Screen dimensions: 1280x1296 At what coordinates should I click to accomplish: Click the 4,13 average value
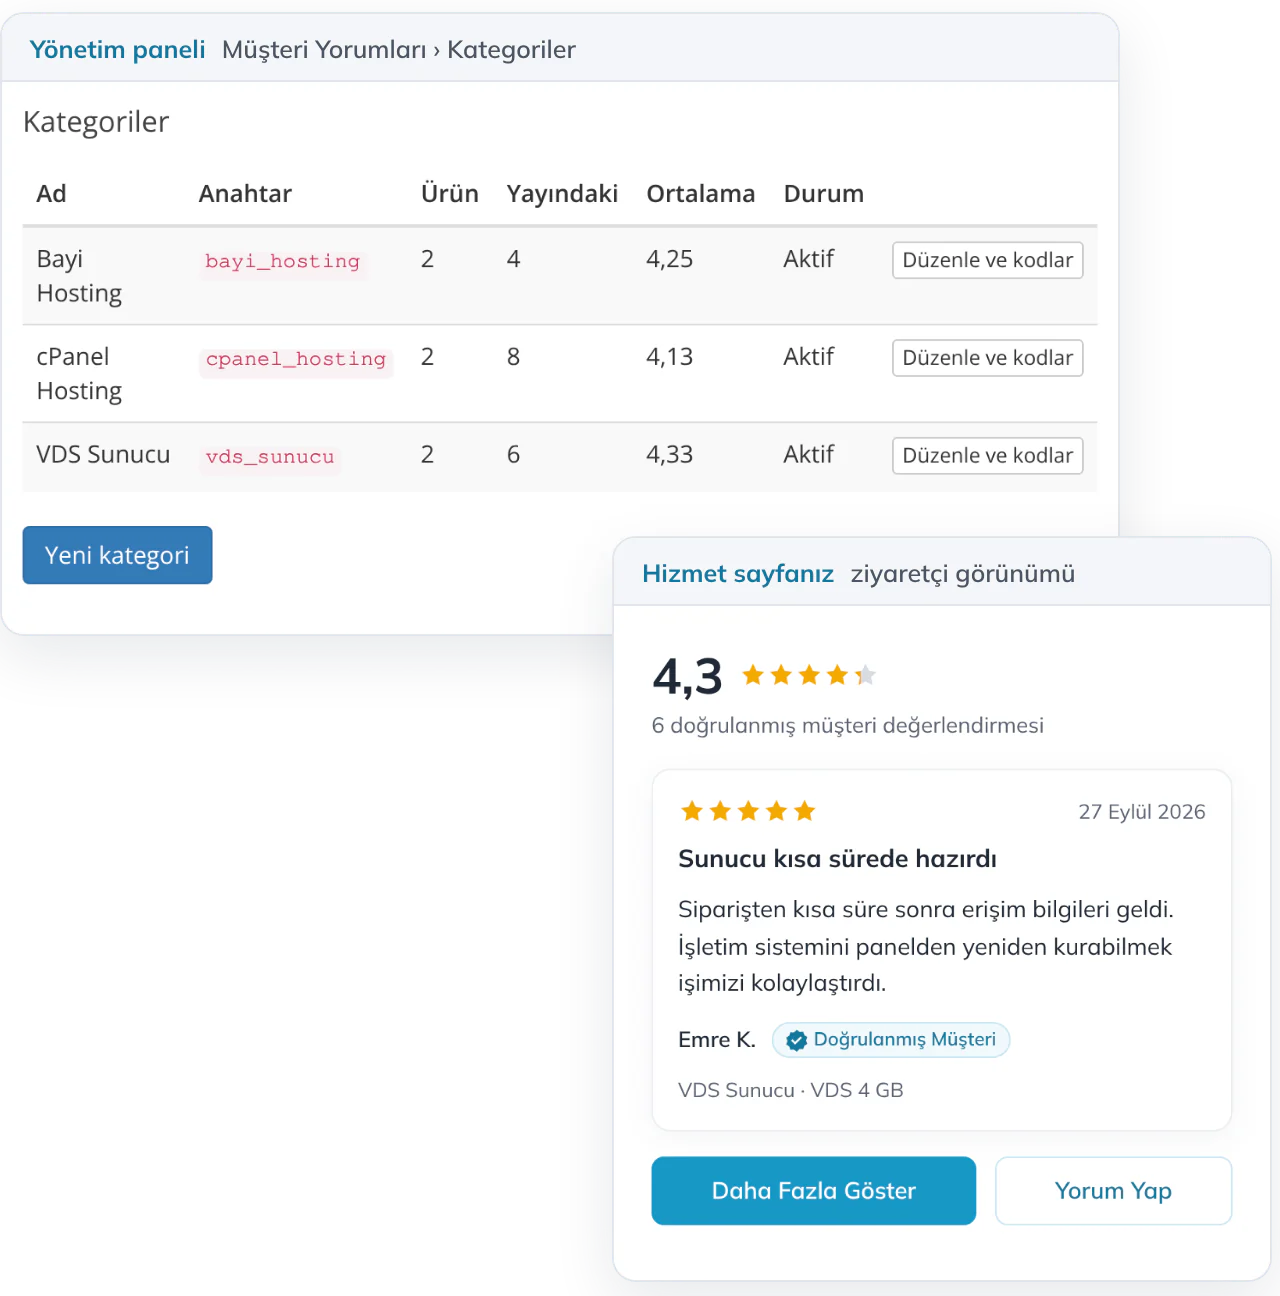point(670,358)
